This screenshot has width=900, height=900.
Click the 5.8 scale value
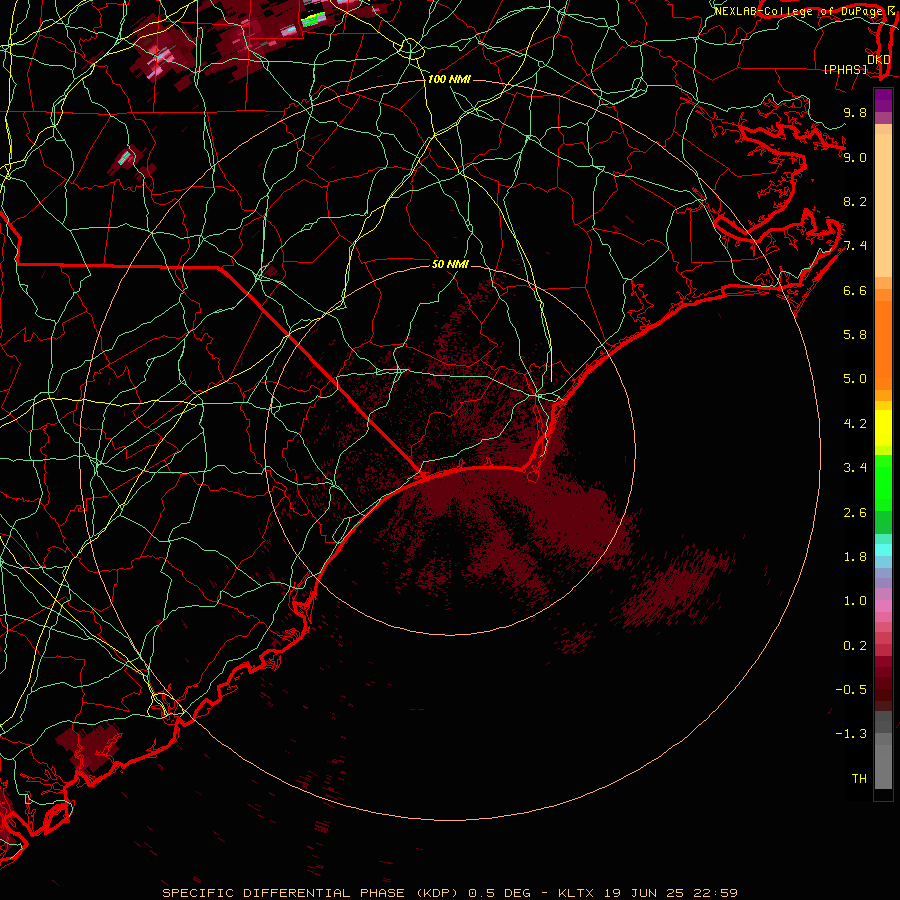point(855,335)
